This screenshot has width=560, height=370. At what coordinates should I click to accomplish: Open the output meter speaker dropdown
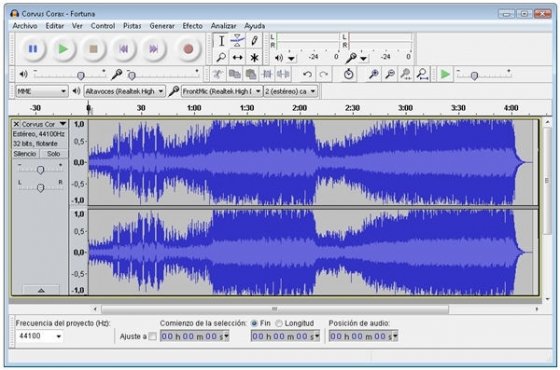[291, 58]
